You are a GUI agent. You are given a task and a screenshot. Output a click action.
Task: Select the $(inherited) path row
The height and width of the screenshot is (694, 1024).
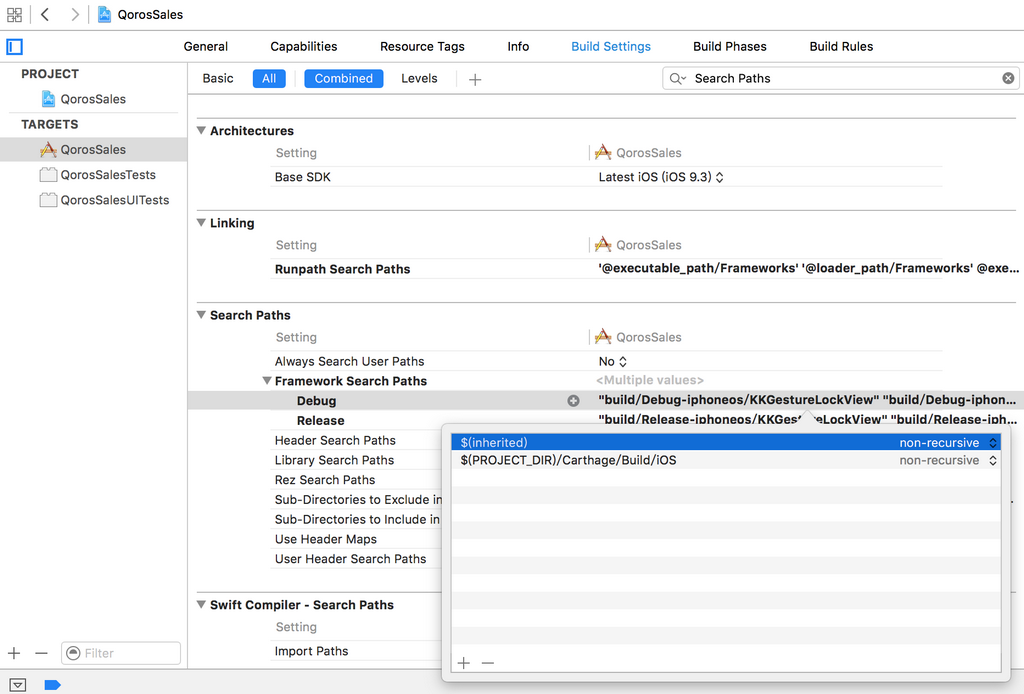[x=726, y=443]
